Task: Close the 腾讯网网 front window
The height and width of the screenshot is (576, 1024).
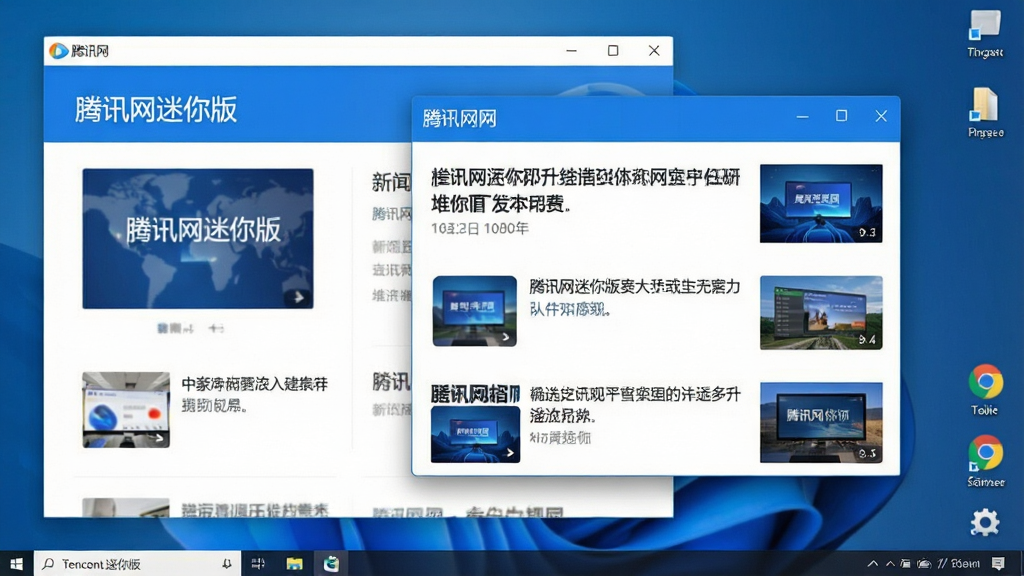Action: [x=881, y=116]
